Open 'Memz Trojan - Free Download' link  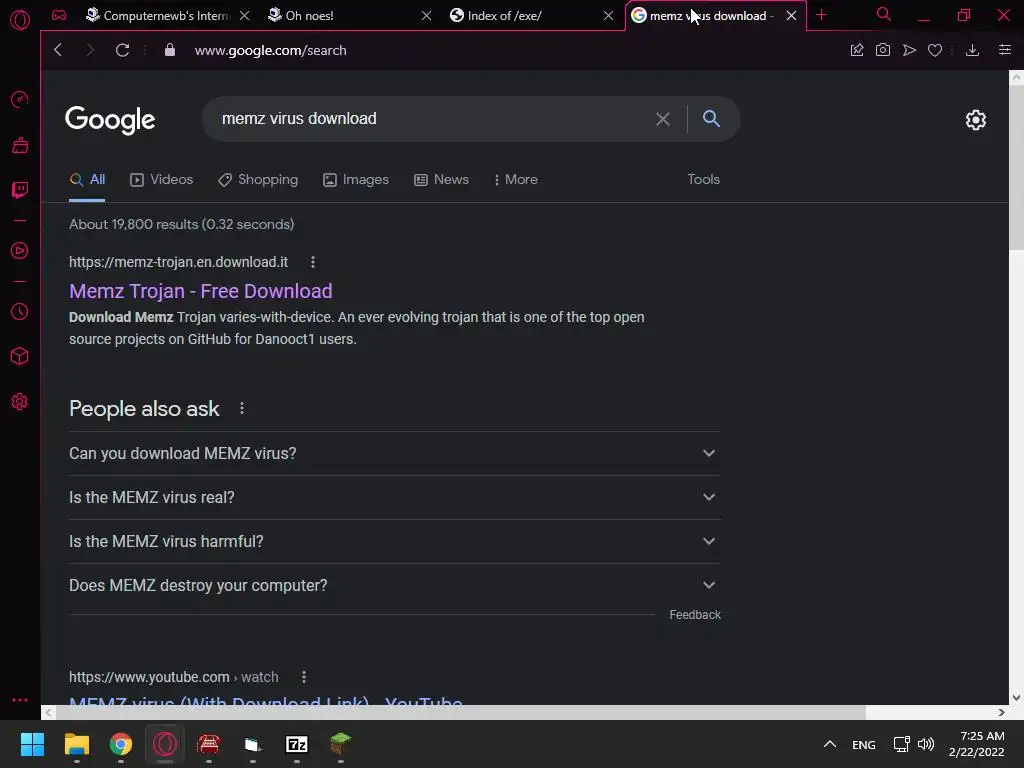200,291
